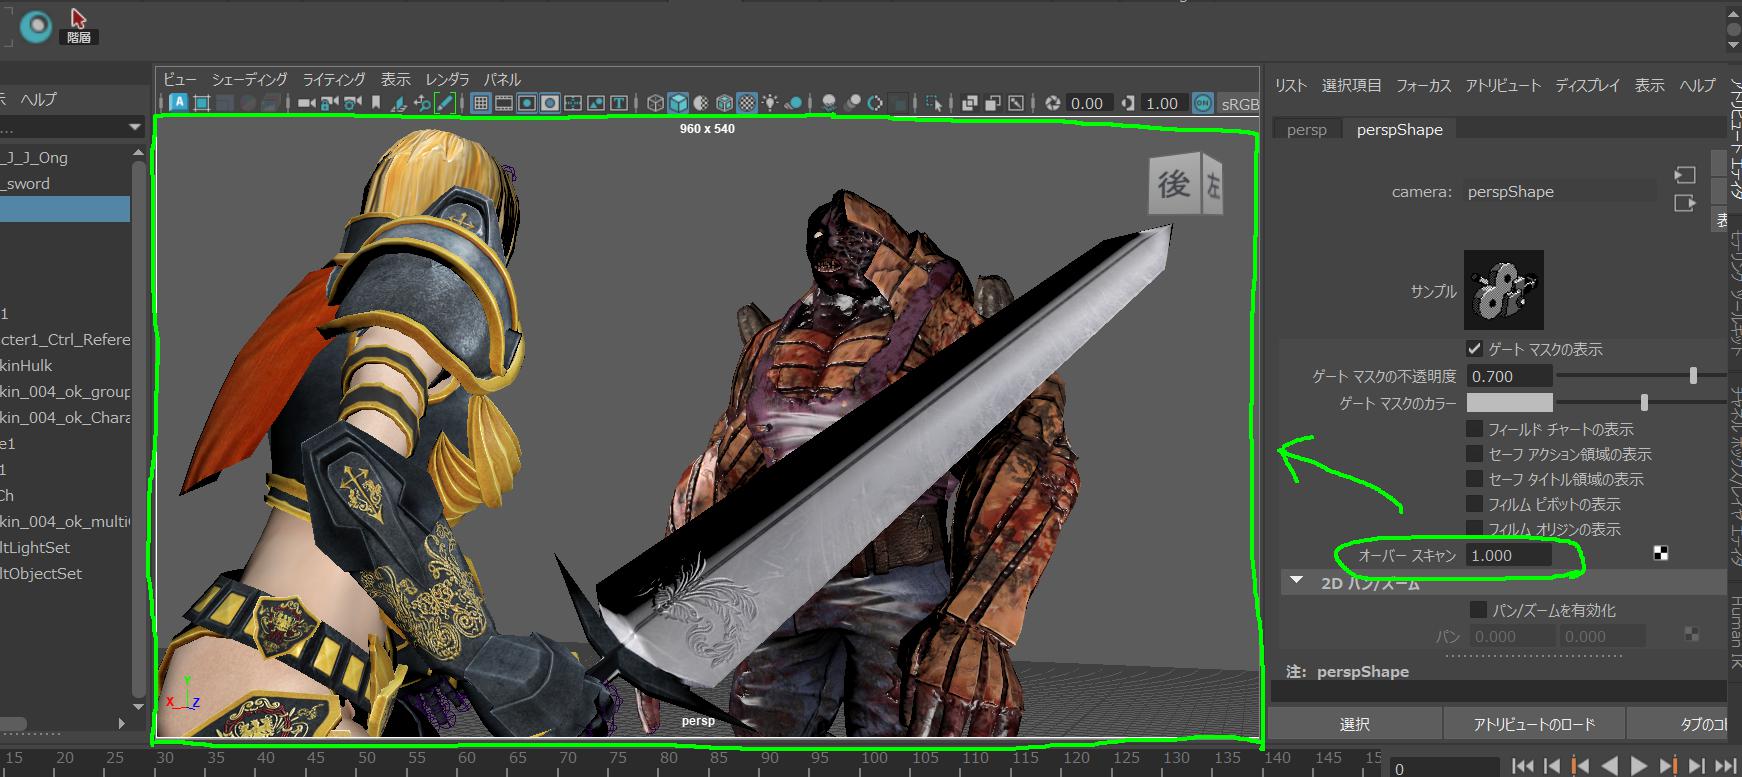Toggle multisample anti-aliasing icon
This screenshot has height=777, width=1742.
875,103
